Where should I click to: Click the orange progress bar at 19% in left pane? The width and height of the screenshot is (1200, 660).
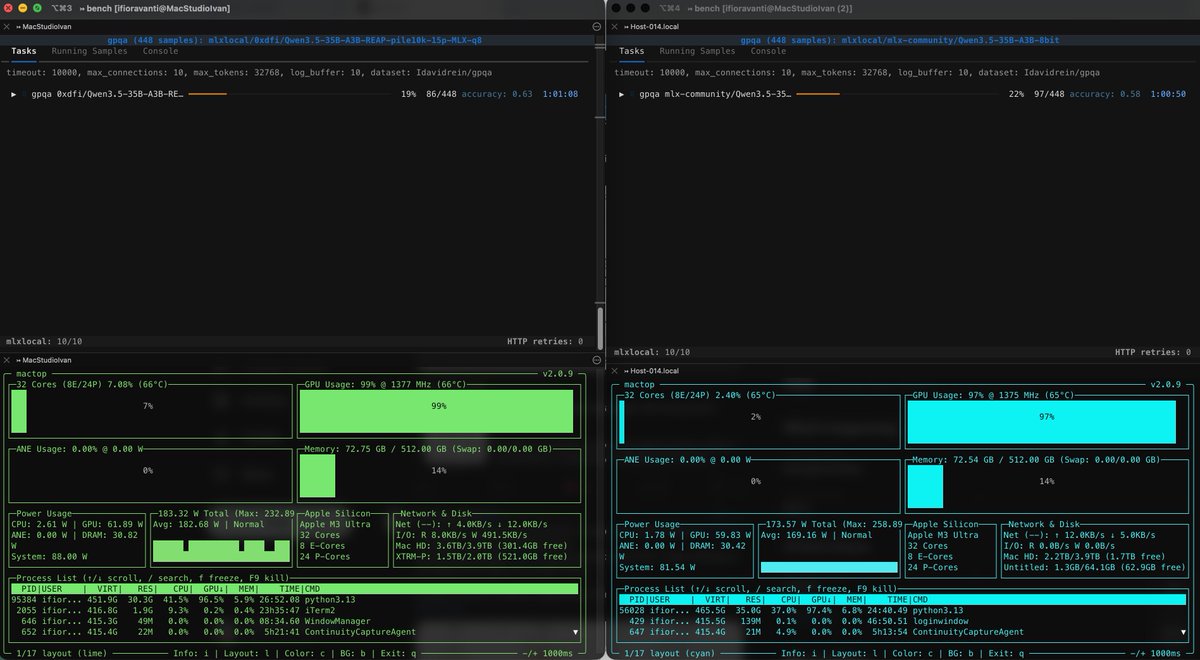point(207,94)
